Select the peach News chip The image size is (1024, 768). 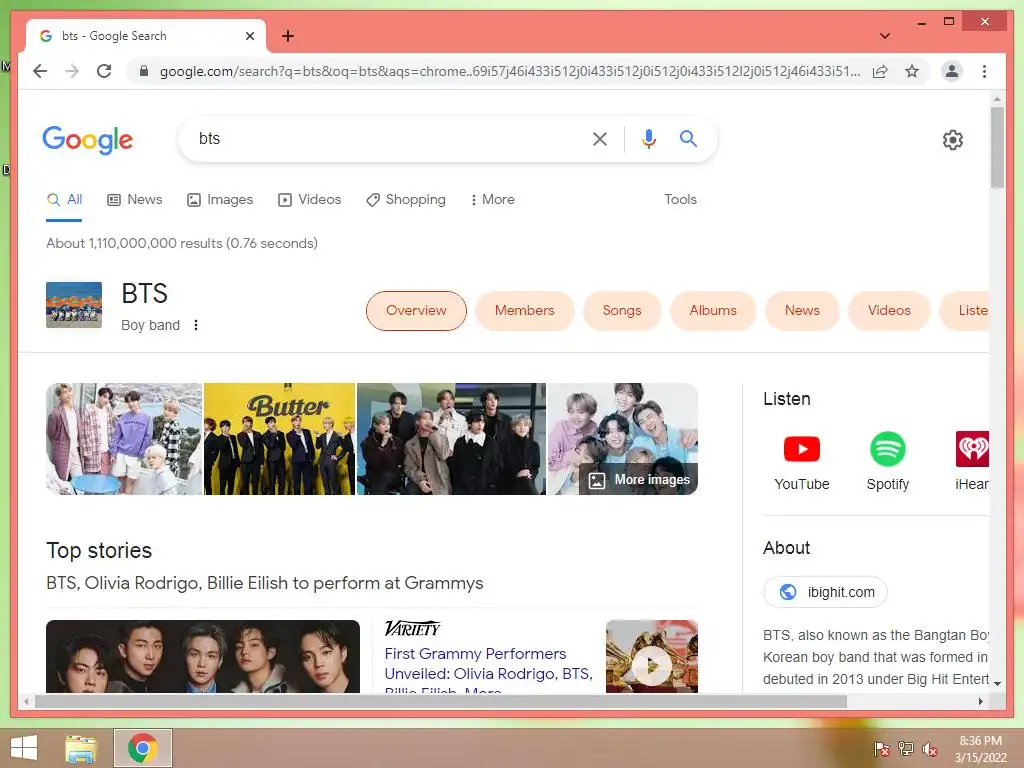click(x=802, y=311)
